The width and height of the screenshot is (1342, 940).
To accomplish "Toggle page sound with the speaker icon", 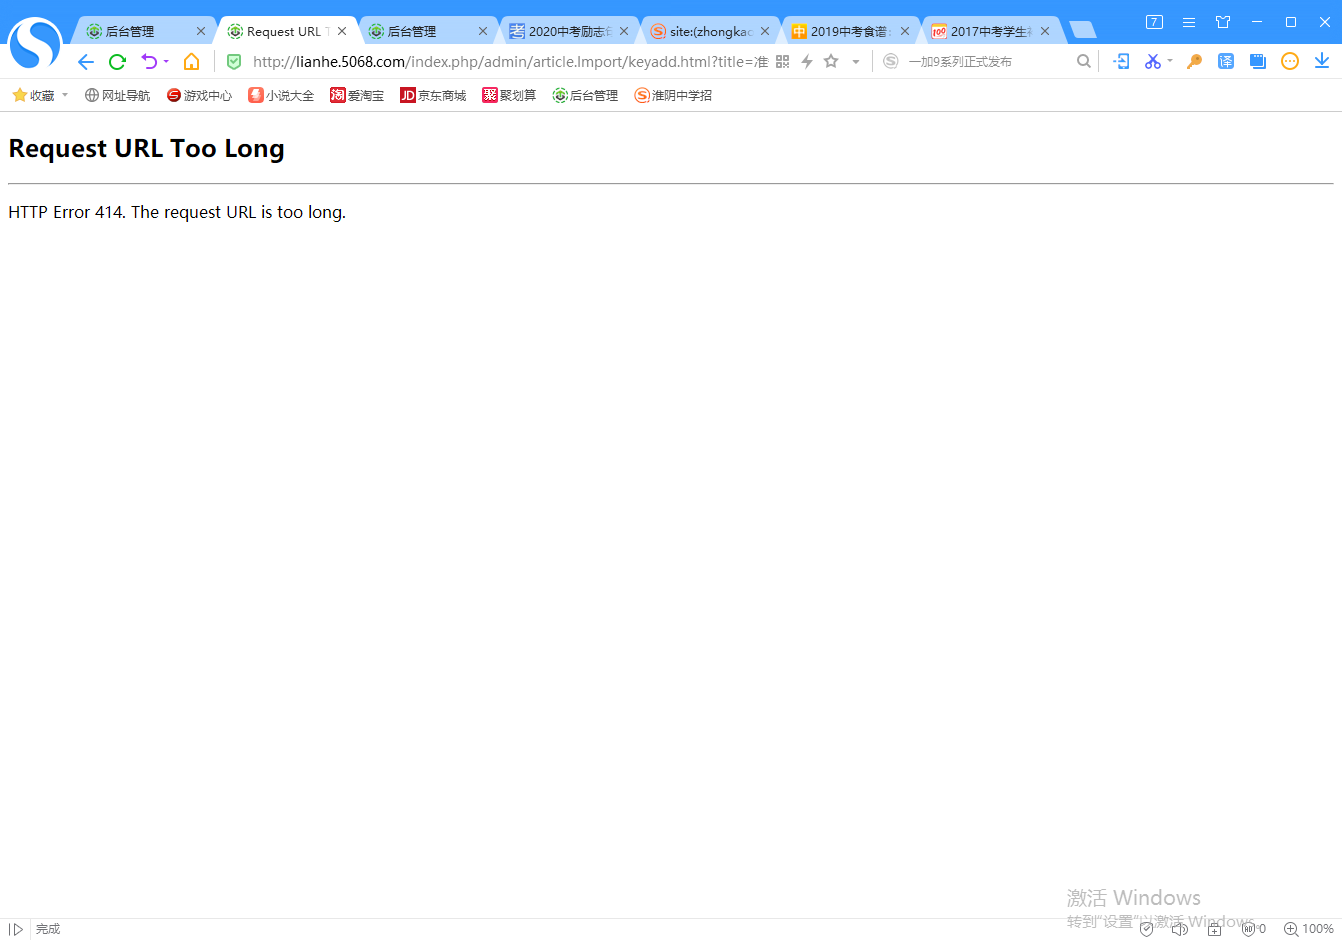I will [x=1179, y=929].
